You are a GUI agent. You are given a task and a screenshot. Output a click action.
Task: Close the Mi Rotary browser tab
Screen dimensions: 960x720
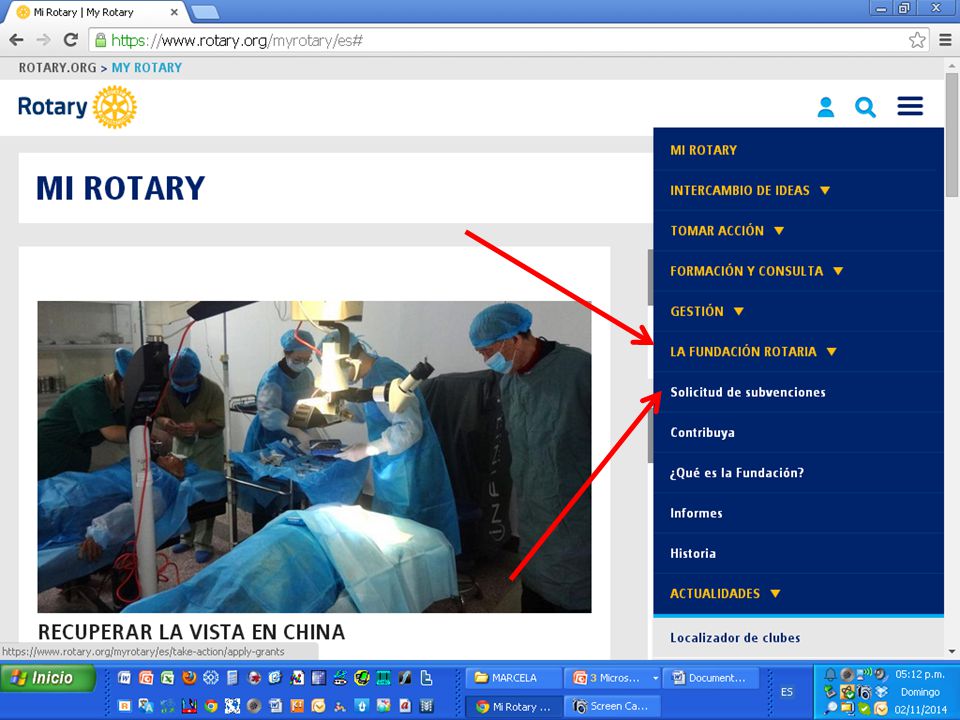click(x=174, y=12)
